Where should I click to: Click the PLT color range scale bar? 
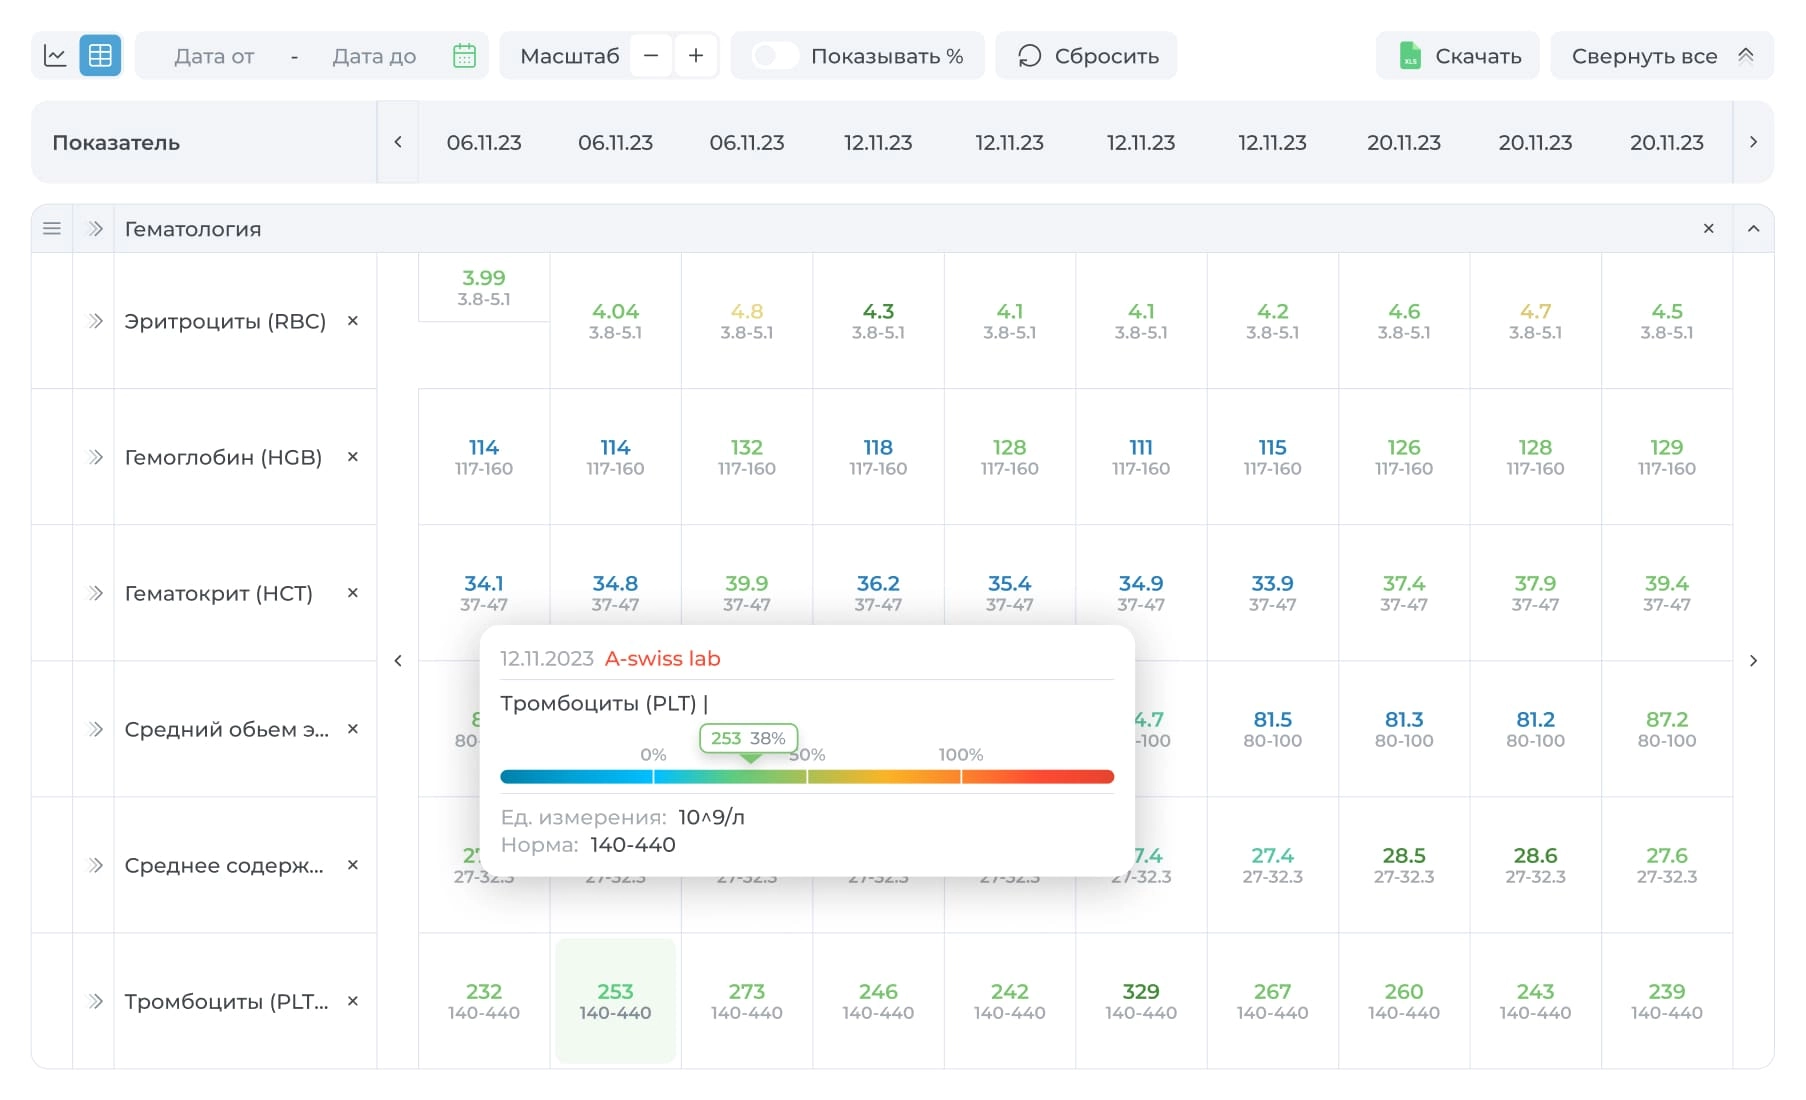pos(806,777)
